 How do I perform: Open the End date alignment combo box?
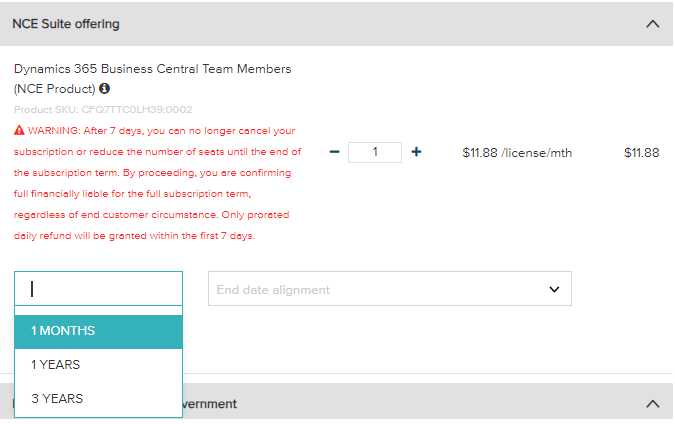coord(380,290)
